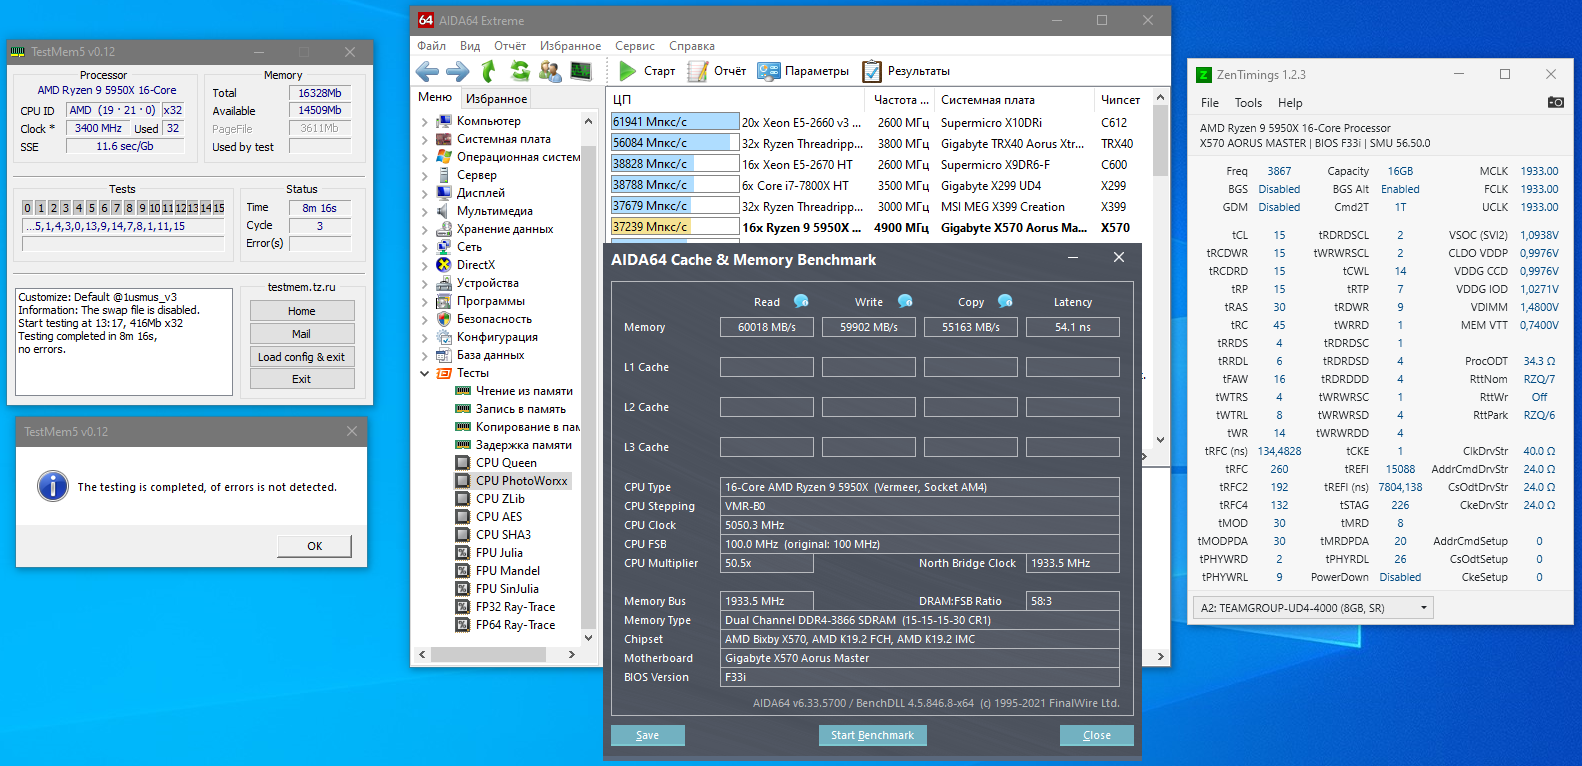Switch to the Меню tab in the side panel
The width and height of the screenshot is (1582, 766).
pos(435,98)
